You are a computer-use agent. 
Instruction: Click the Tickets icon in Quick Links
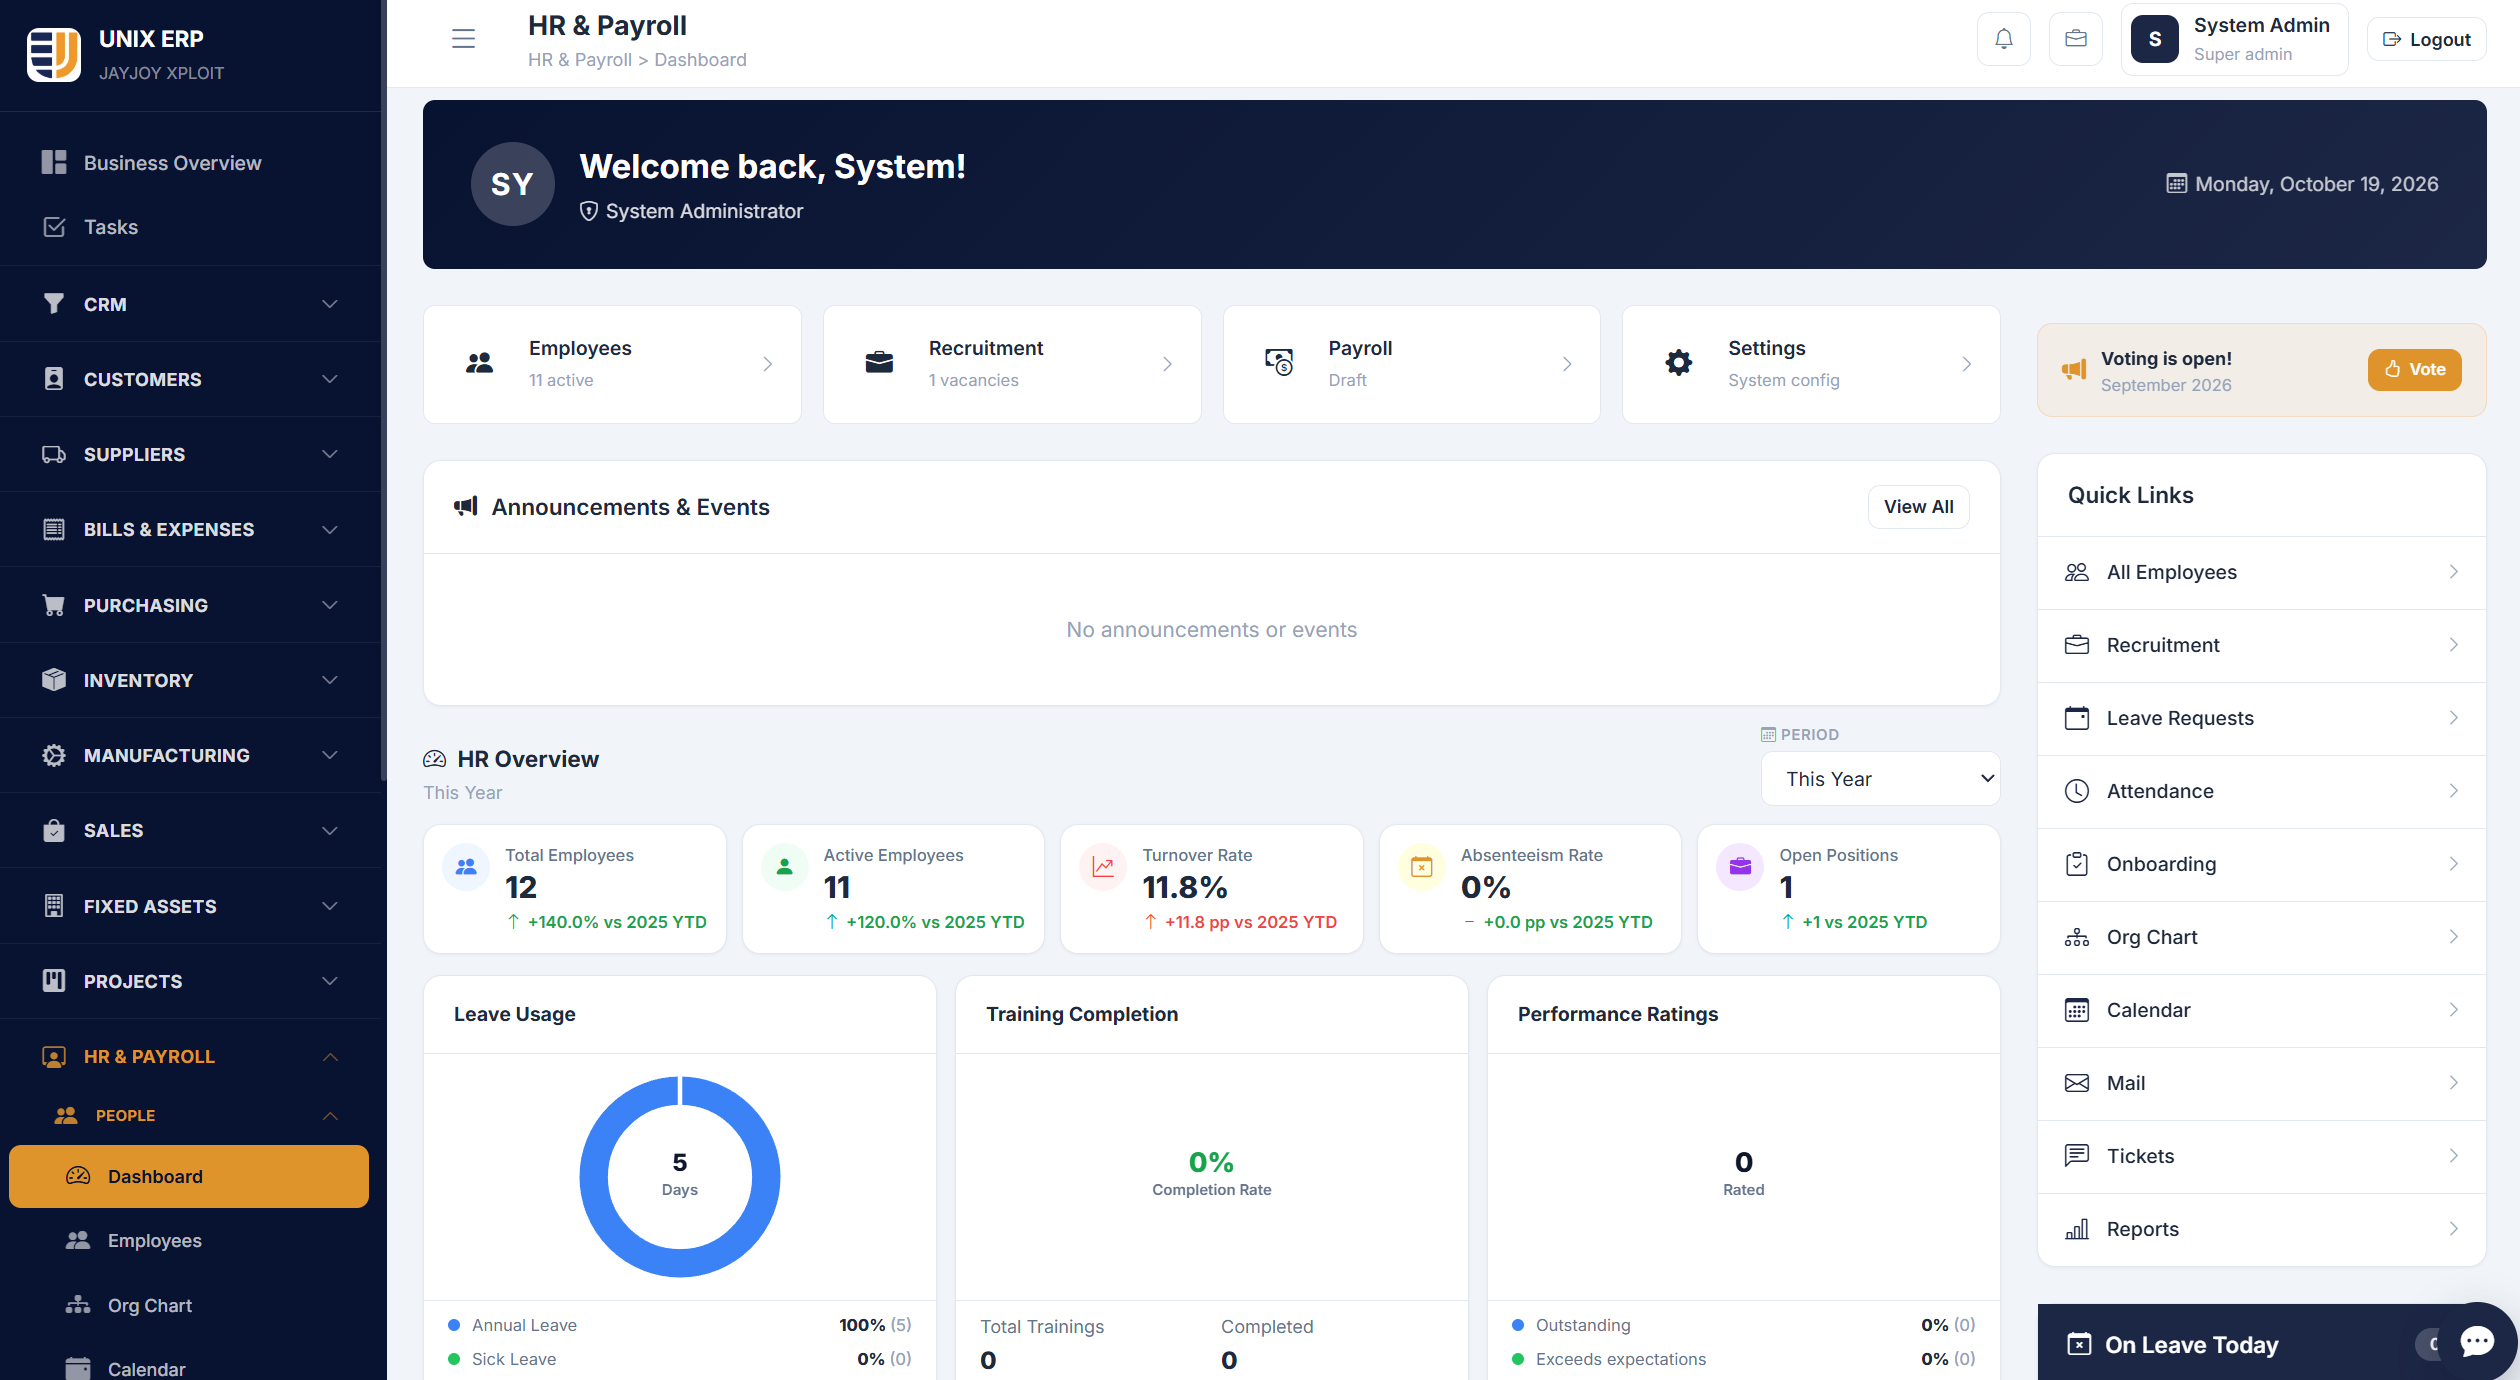(x=2077, y=1157)
